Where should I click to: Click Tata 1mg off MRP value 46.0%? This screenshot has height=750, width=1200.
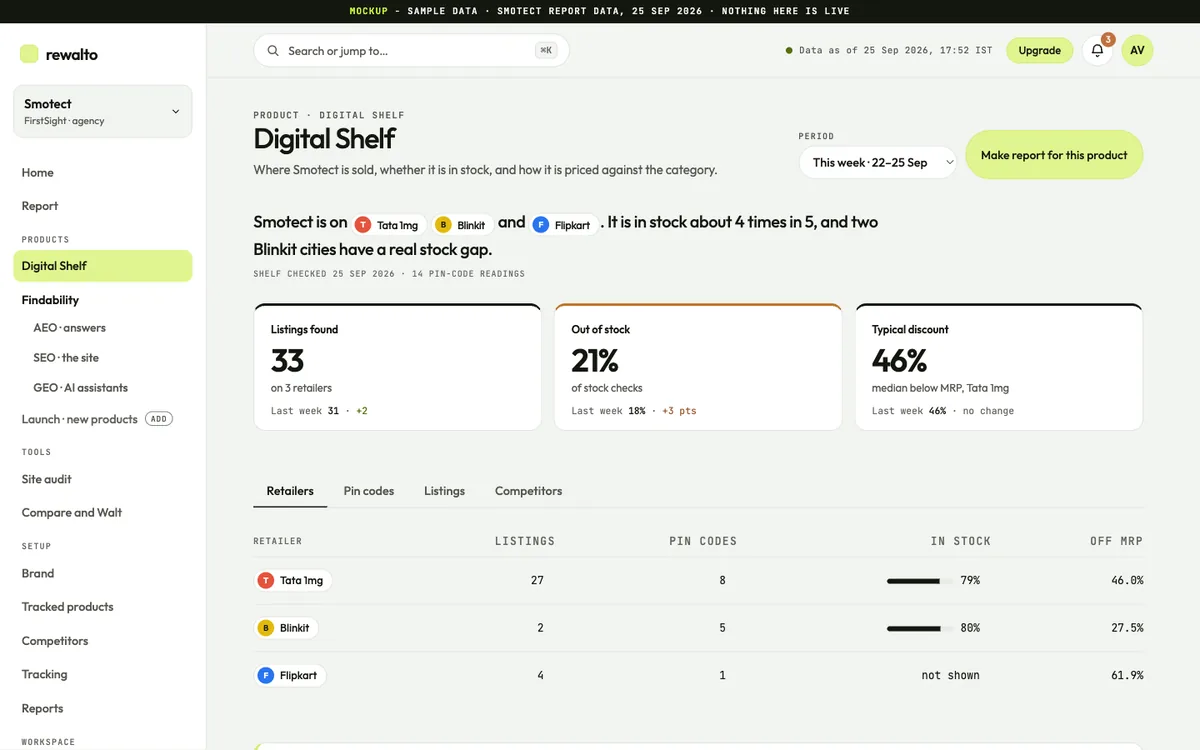tap(1127, 580)
